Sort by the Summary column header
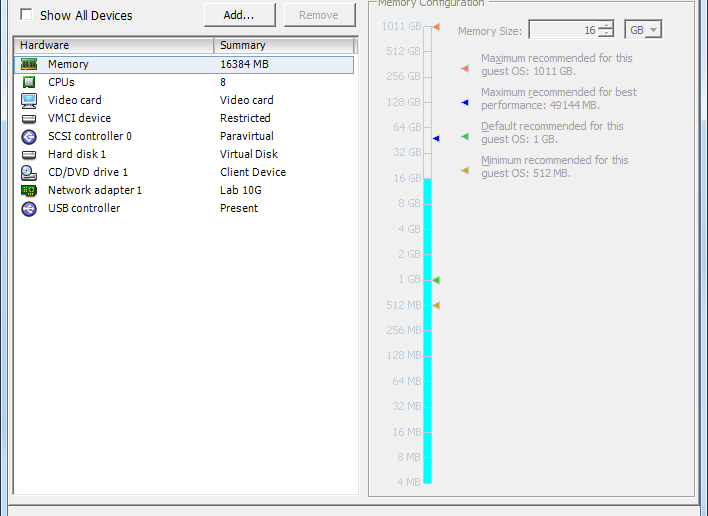 click(284, 45)
